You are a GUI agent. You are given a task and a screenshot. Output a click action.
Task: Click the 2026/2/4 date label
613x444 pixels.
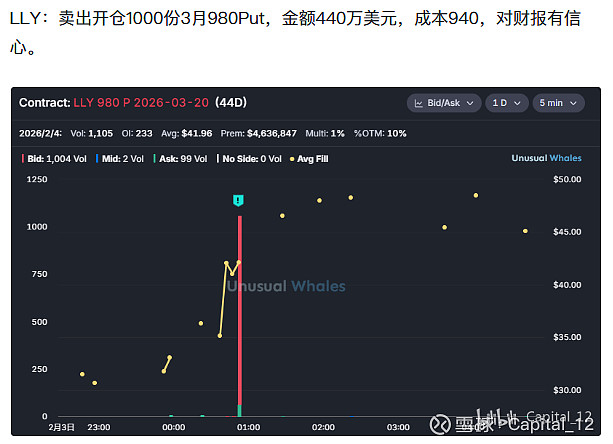click(x=40, y=134)
